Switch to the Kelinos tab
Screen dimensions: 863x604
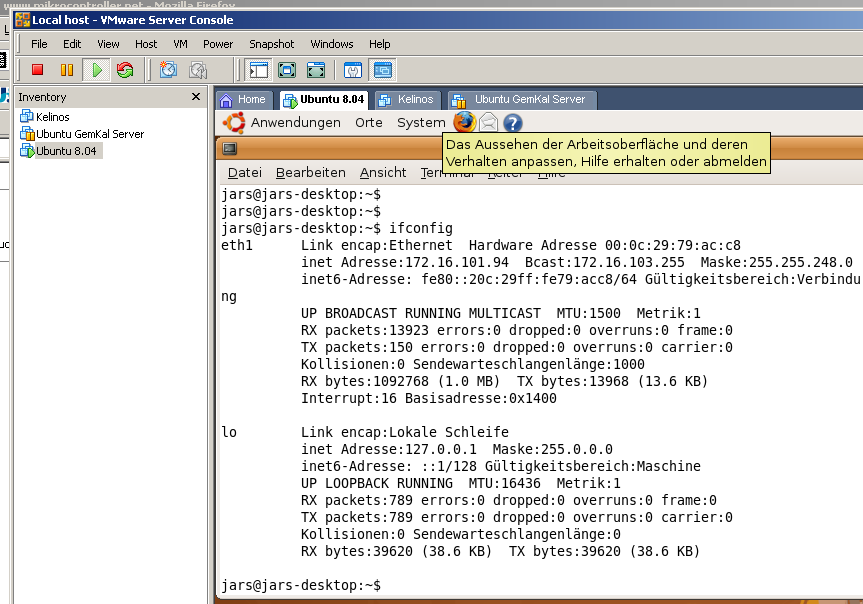(408, 100)
